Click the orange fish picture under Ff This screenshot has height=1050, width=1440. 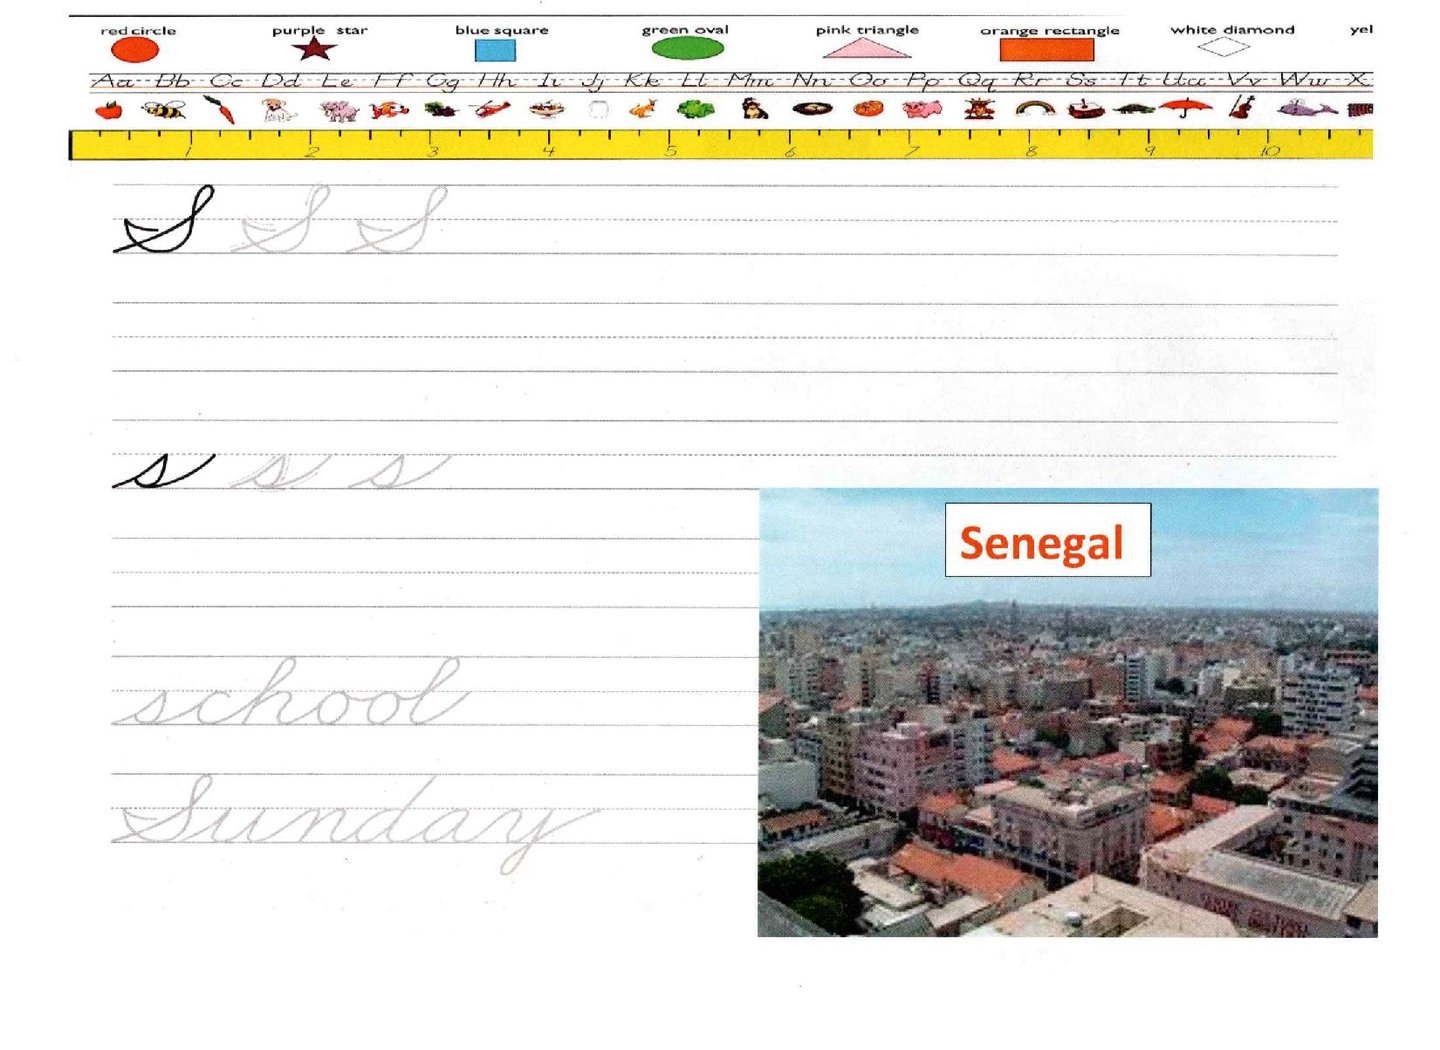[x=389, y=109]
